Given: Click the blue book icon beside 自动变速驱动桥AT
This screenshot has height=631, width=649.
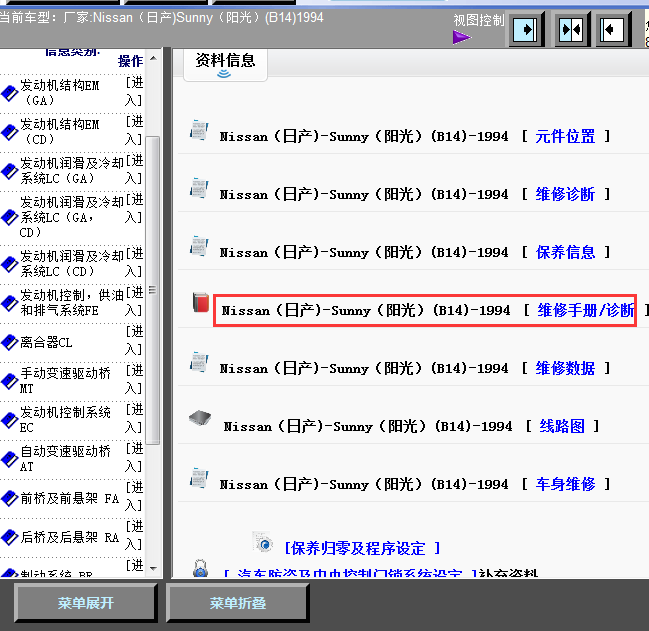Looking at the screenshot, I should [9, 459].
